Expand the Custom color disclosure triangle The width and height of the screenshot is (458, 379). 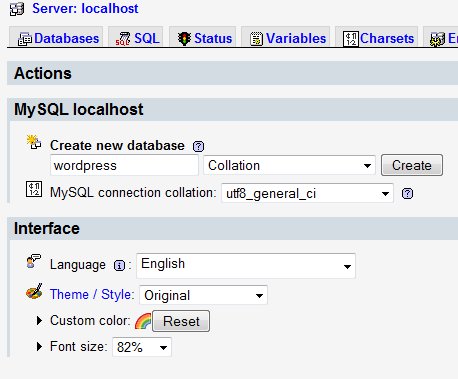(x=39, y=321)
